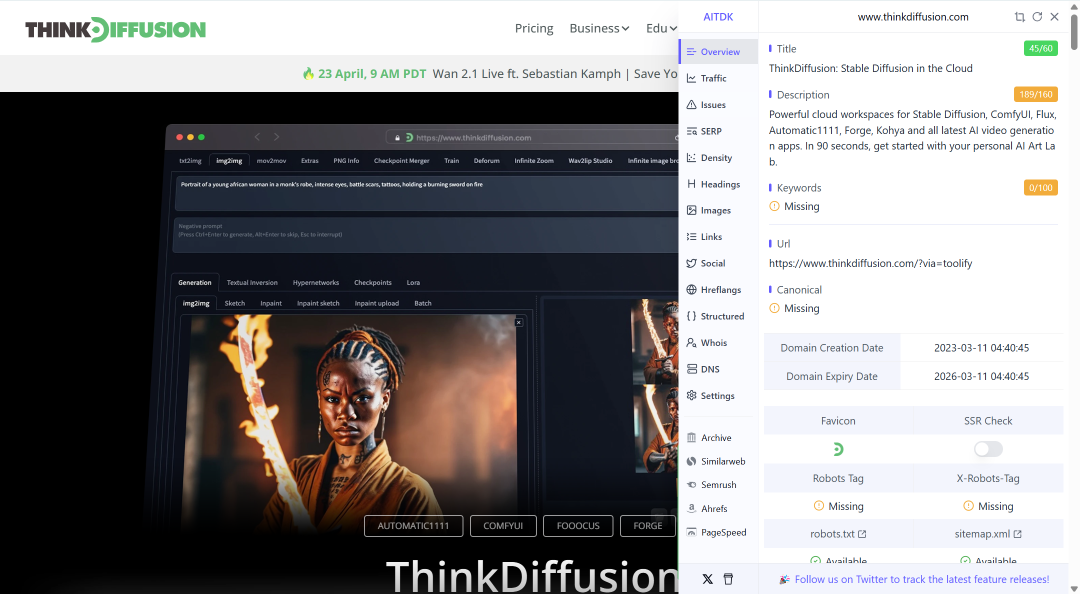This screenshot has height=594, width=1080.
Task: Click the AUTOMATIC1111 button
Action: (x=413, y=525)
